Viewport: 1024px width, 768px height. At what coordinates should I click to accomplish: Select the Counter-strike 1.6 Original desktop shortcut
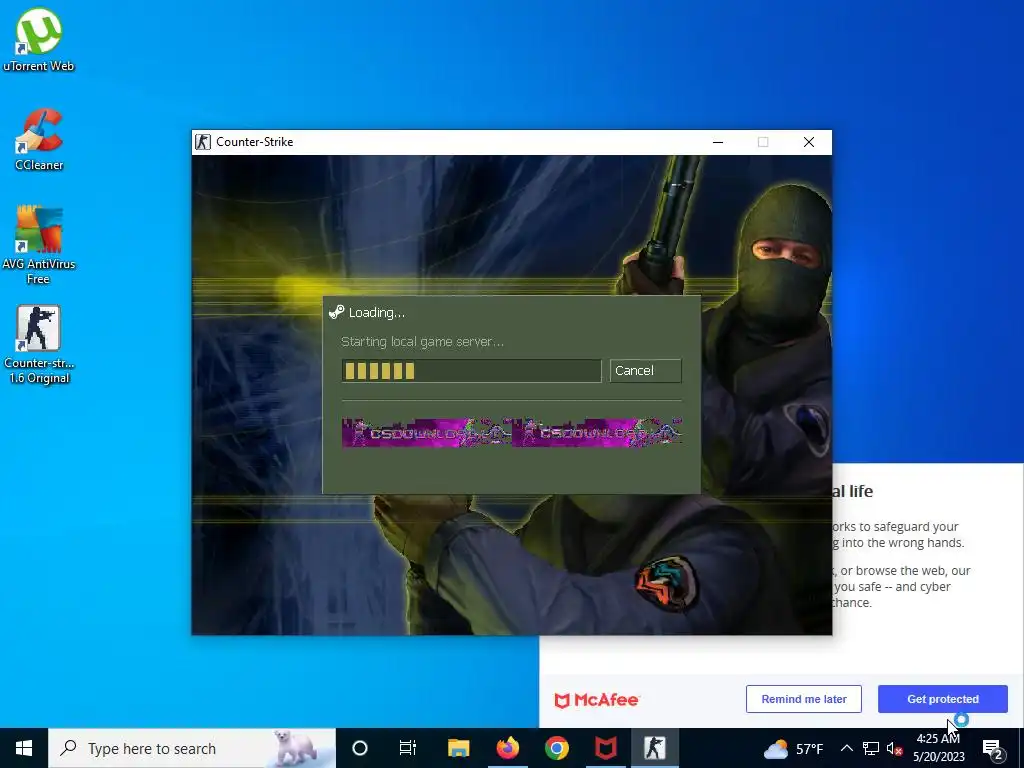tap(39, 344)
